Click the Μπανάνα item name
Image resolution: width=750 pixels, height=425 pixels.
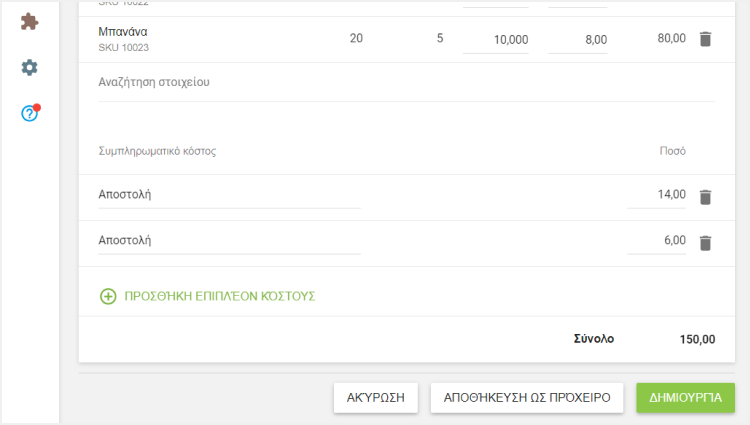[123, 32]
